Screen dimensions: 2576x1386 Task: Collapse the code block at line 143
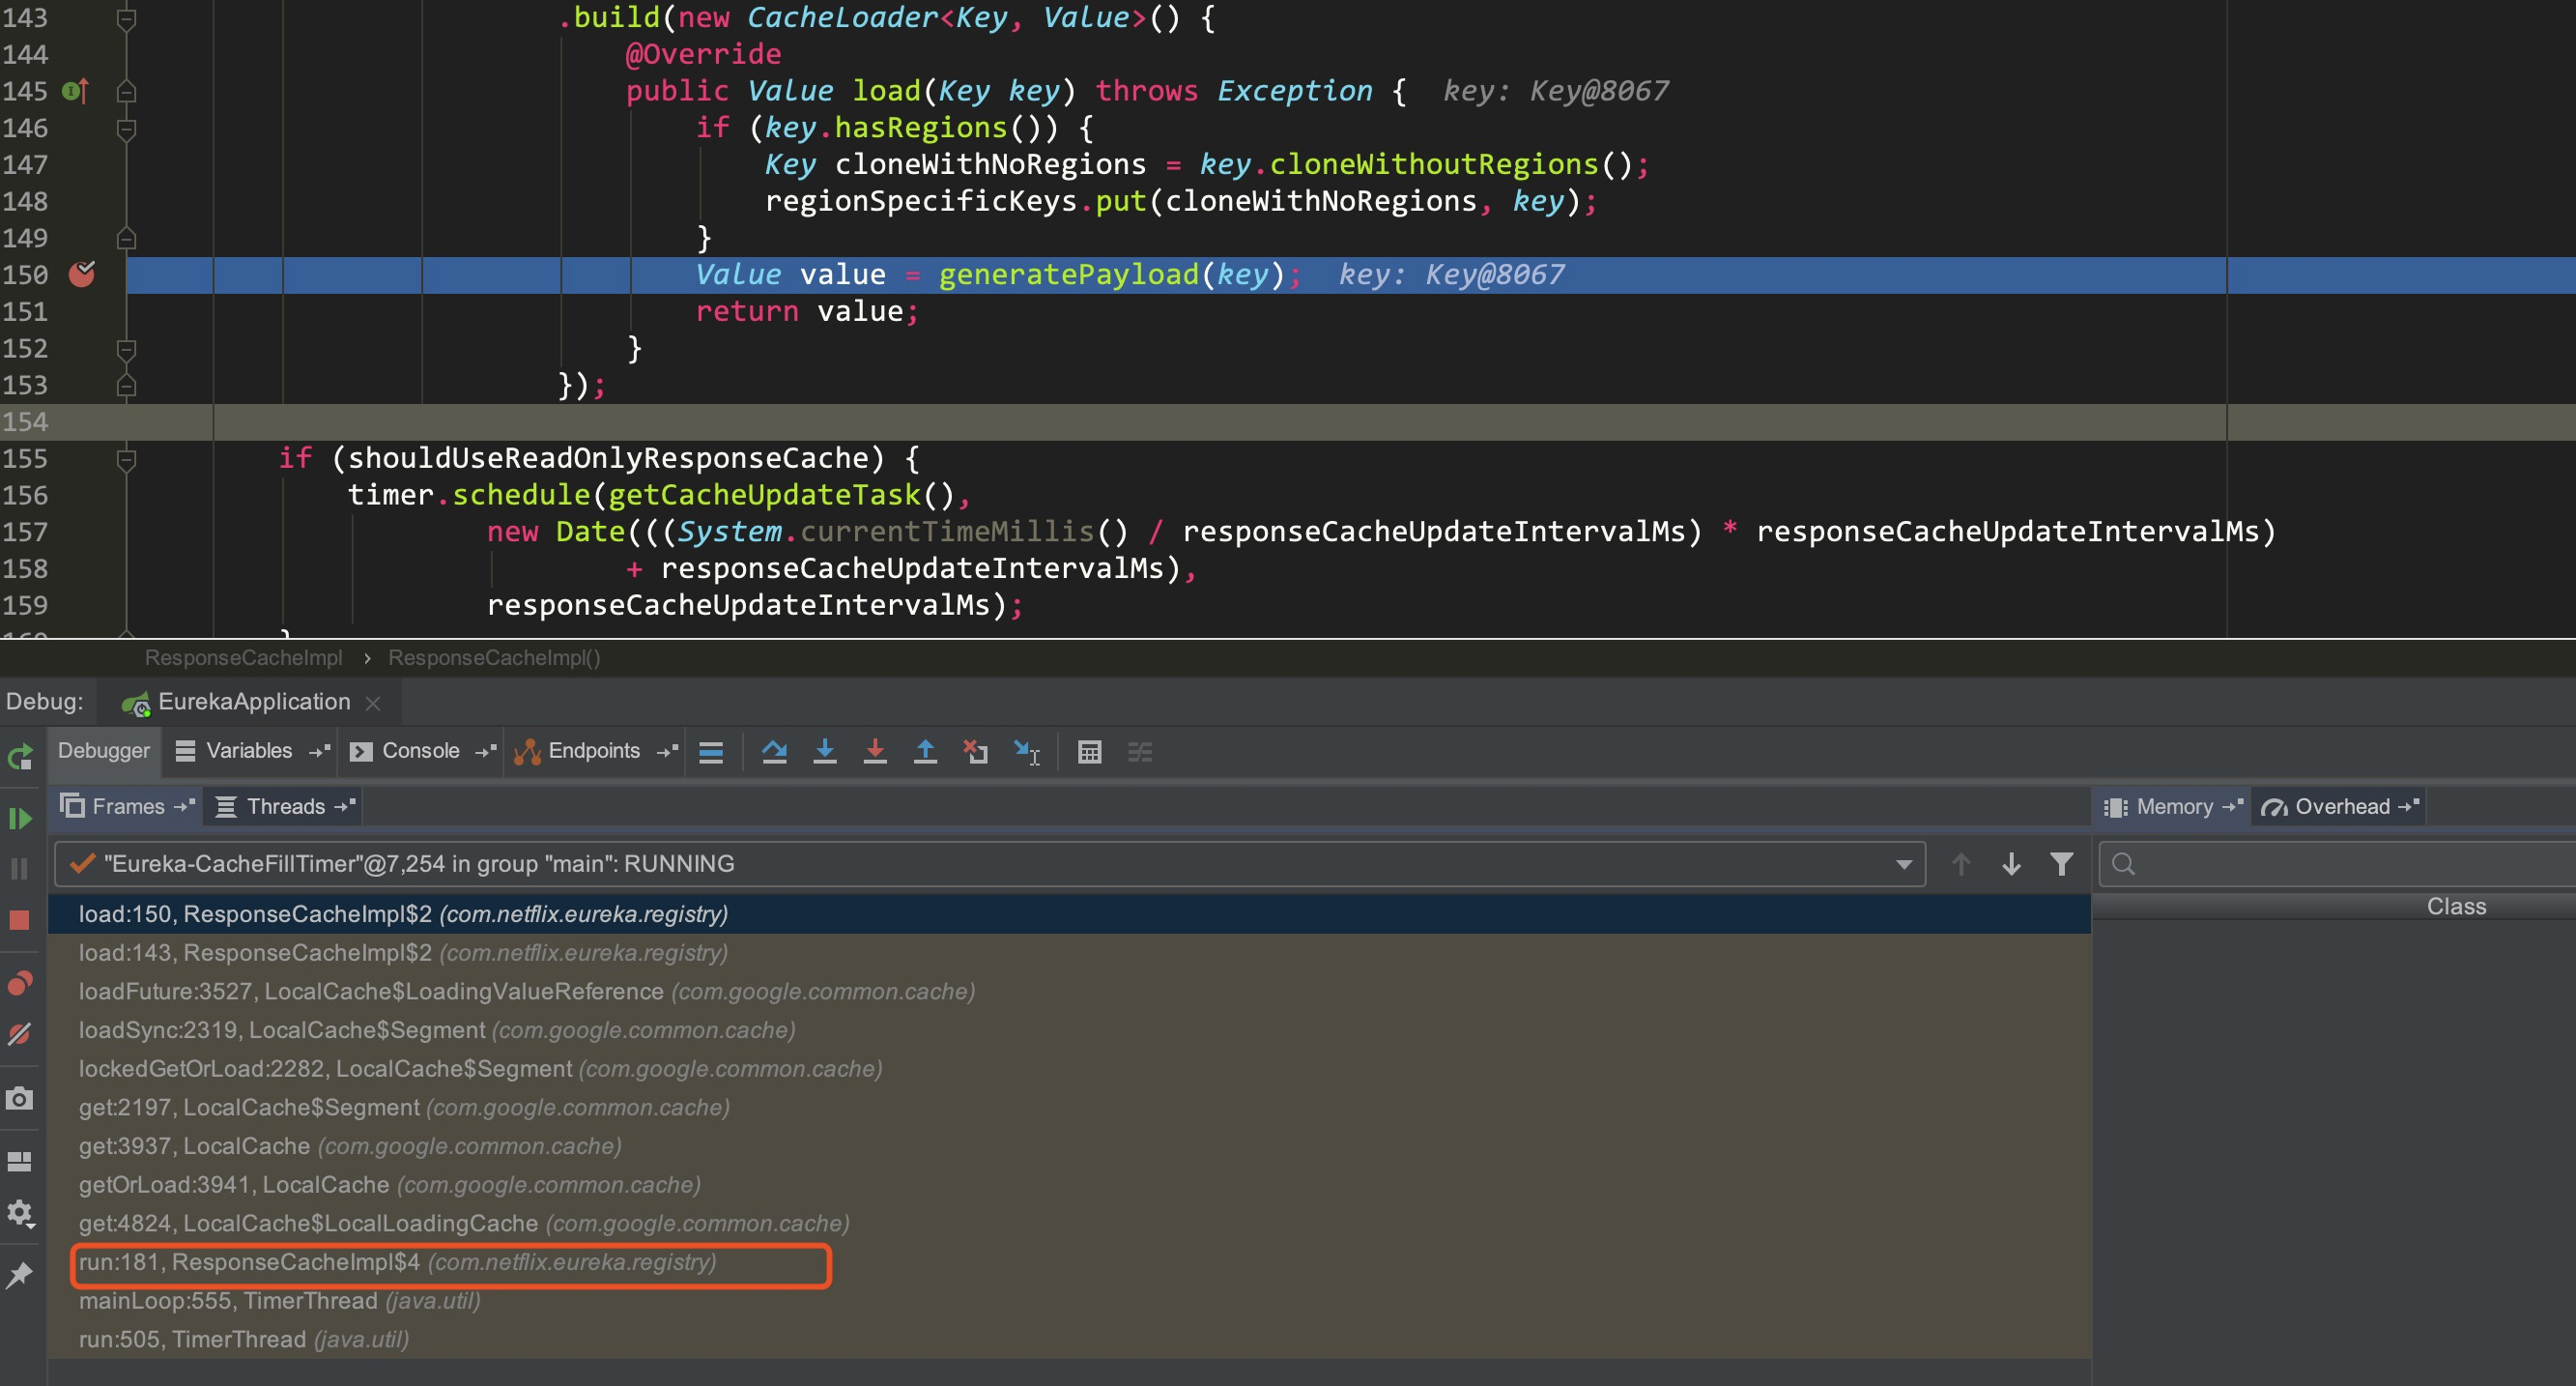(126, 18)
